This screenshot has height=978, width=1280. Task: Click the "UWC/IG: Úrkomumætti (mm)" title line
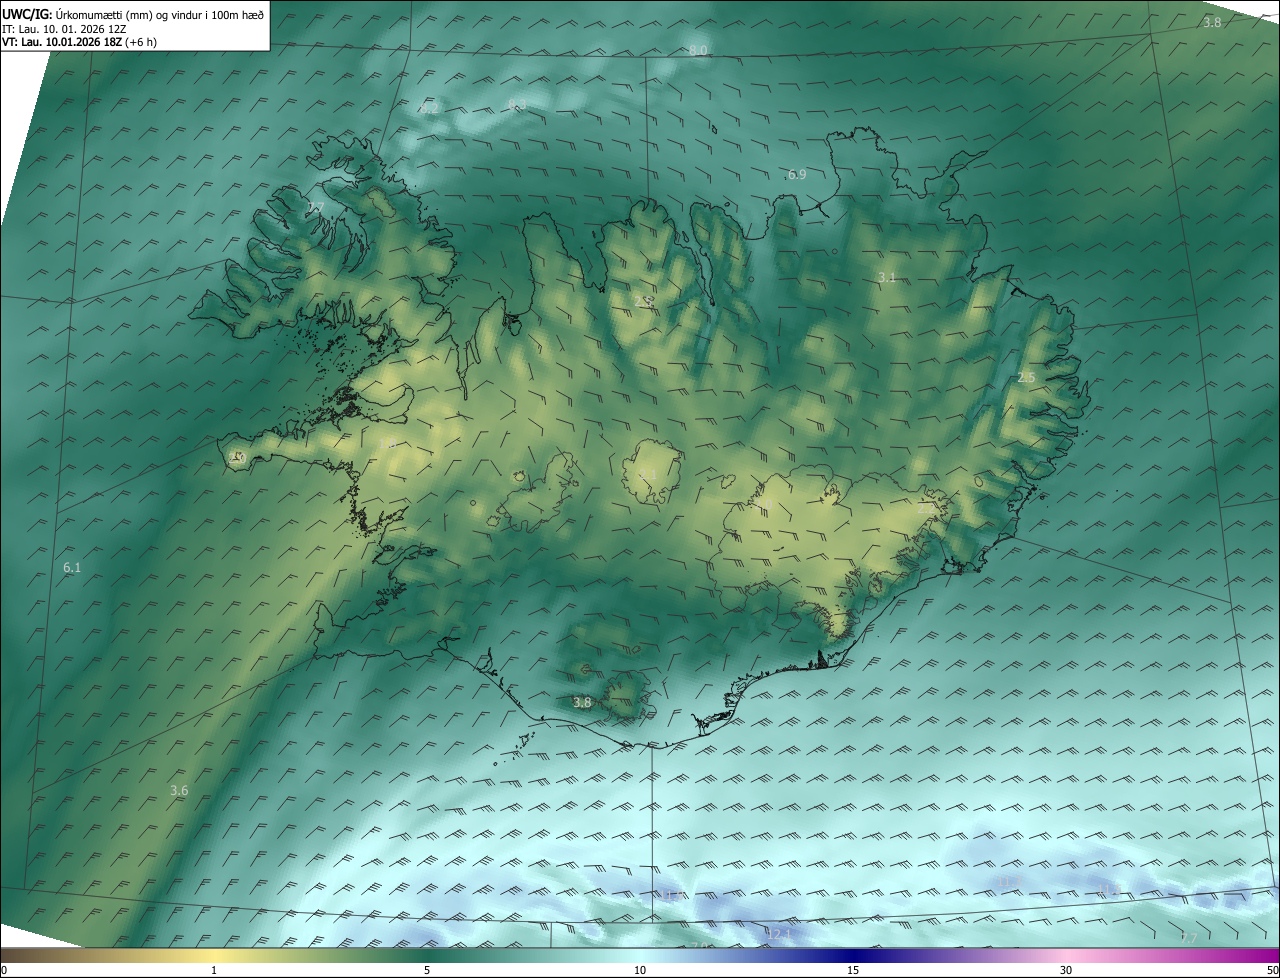[x=133, y=14]
